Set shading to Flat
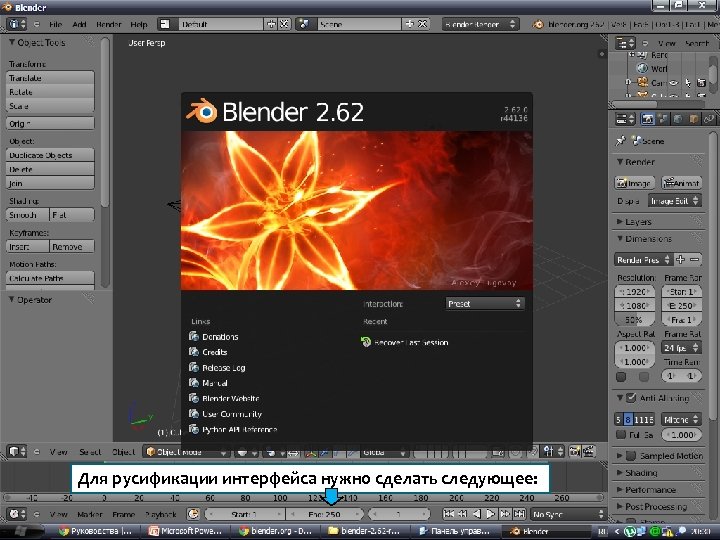The image size is (720, 540). click(x=72, y=214)
